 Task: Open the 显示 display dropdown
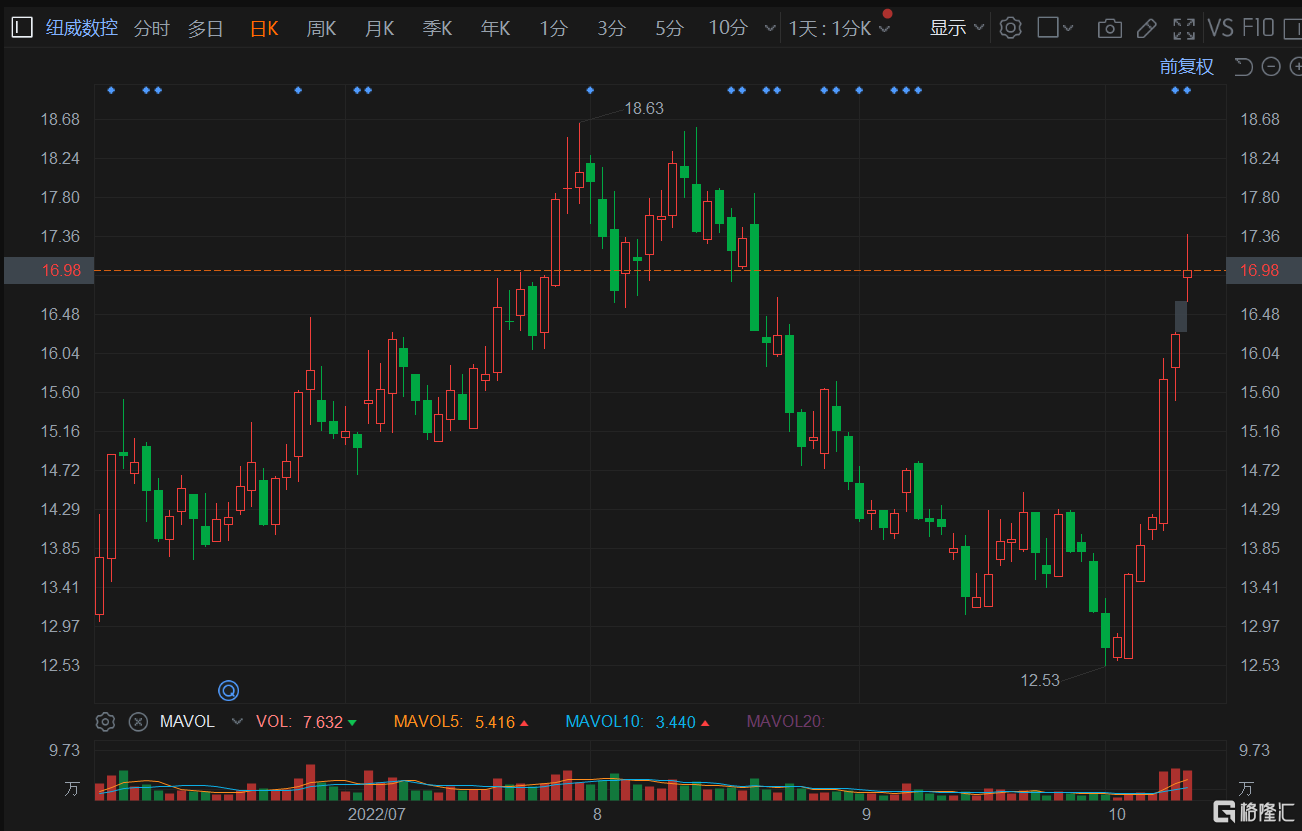point(957,28)
